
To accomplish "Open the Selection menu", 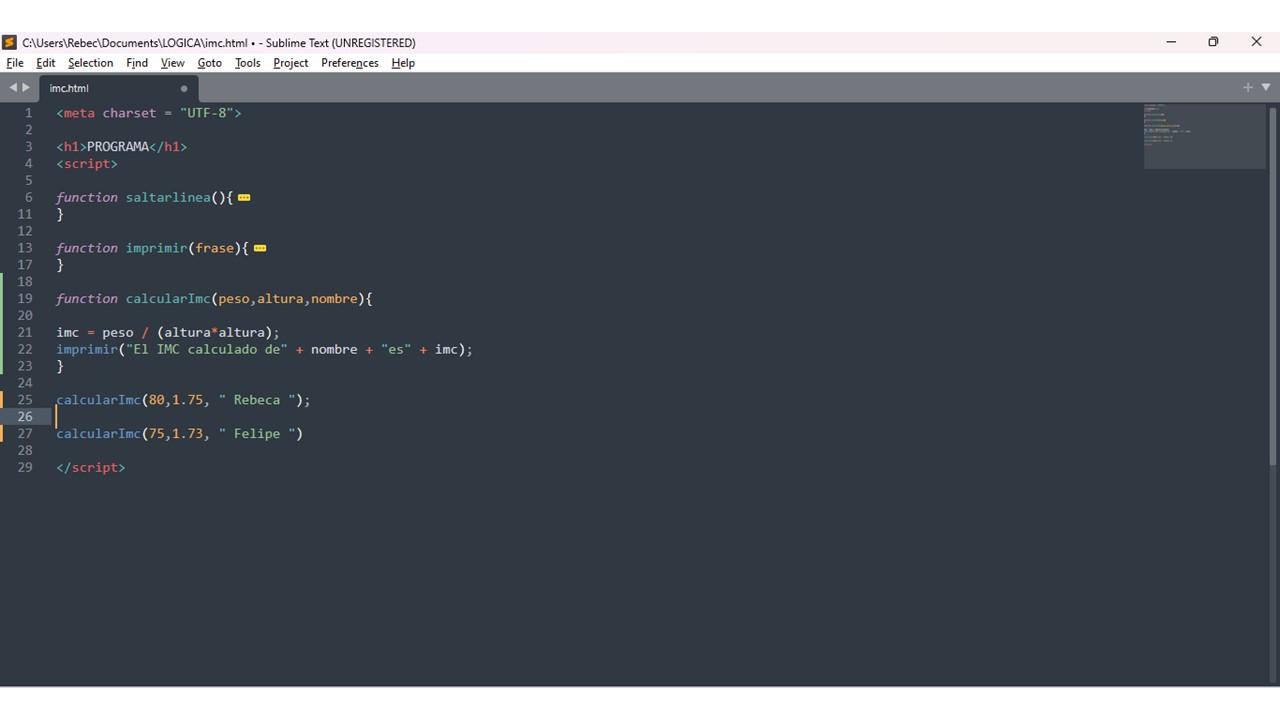I will (x=91, y=63).
